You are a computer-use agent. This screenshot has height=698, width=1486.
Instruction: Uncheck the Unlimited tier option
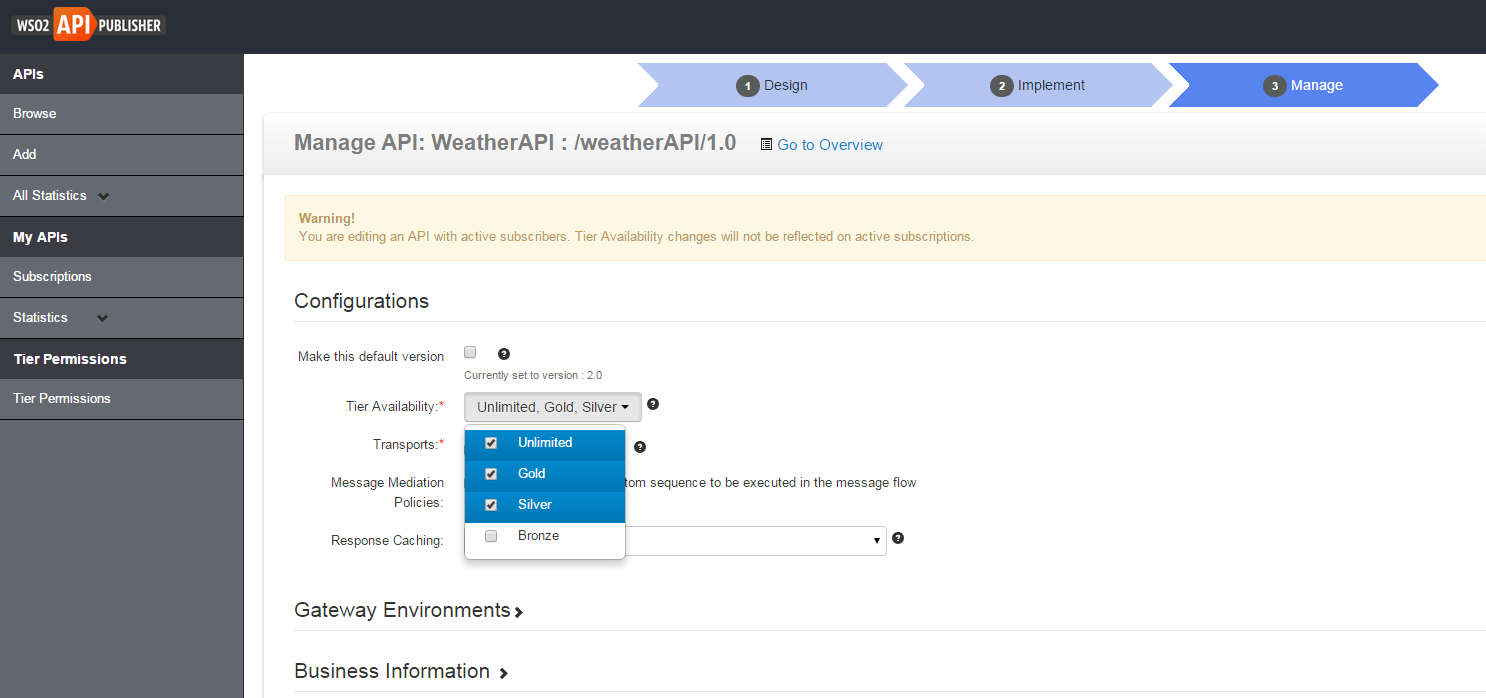click(x=491, y=443)
